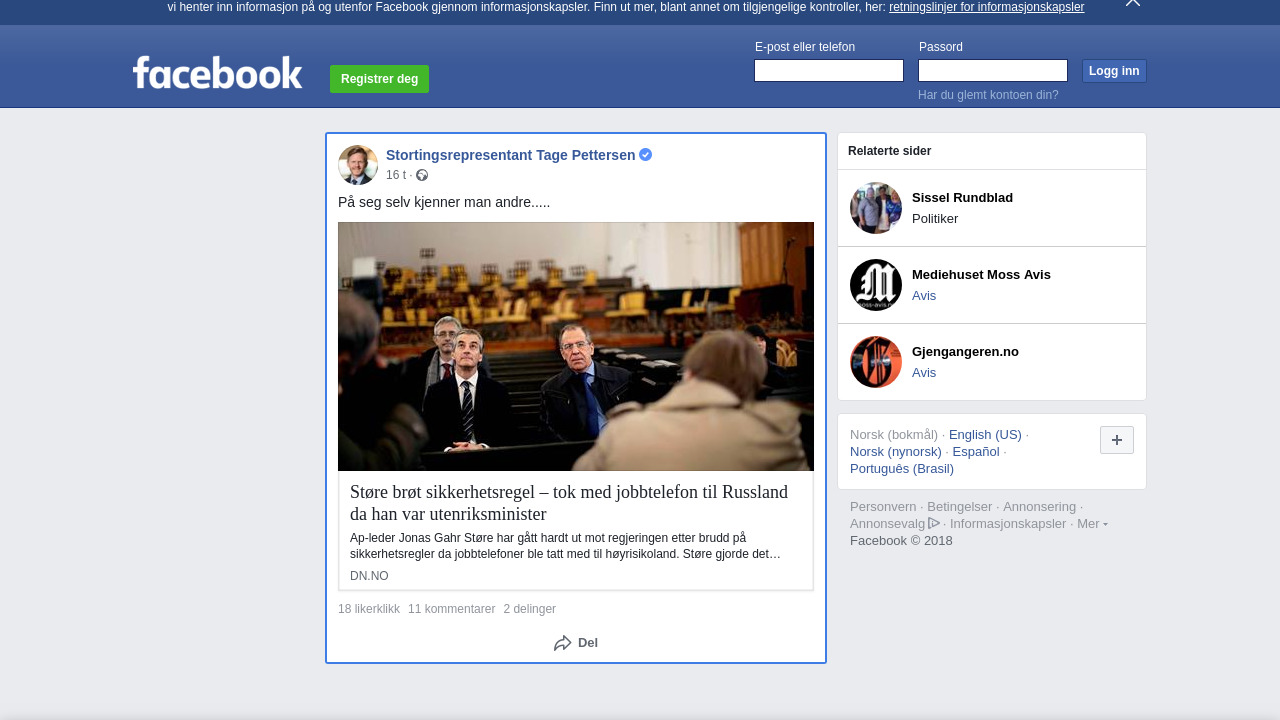Click the Registrer deg button
This screenshot has height=720, width=1280.
point(379,79)
